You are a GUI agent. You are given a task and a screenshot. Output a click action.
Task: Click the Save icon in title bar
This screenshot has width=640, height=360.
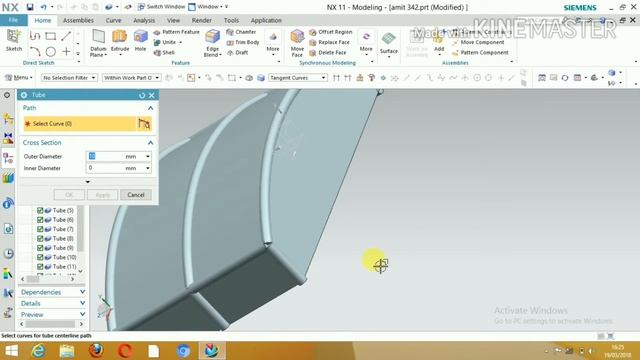30,7
